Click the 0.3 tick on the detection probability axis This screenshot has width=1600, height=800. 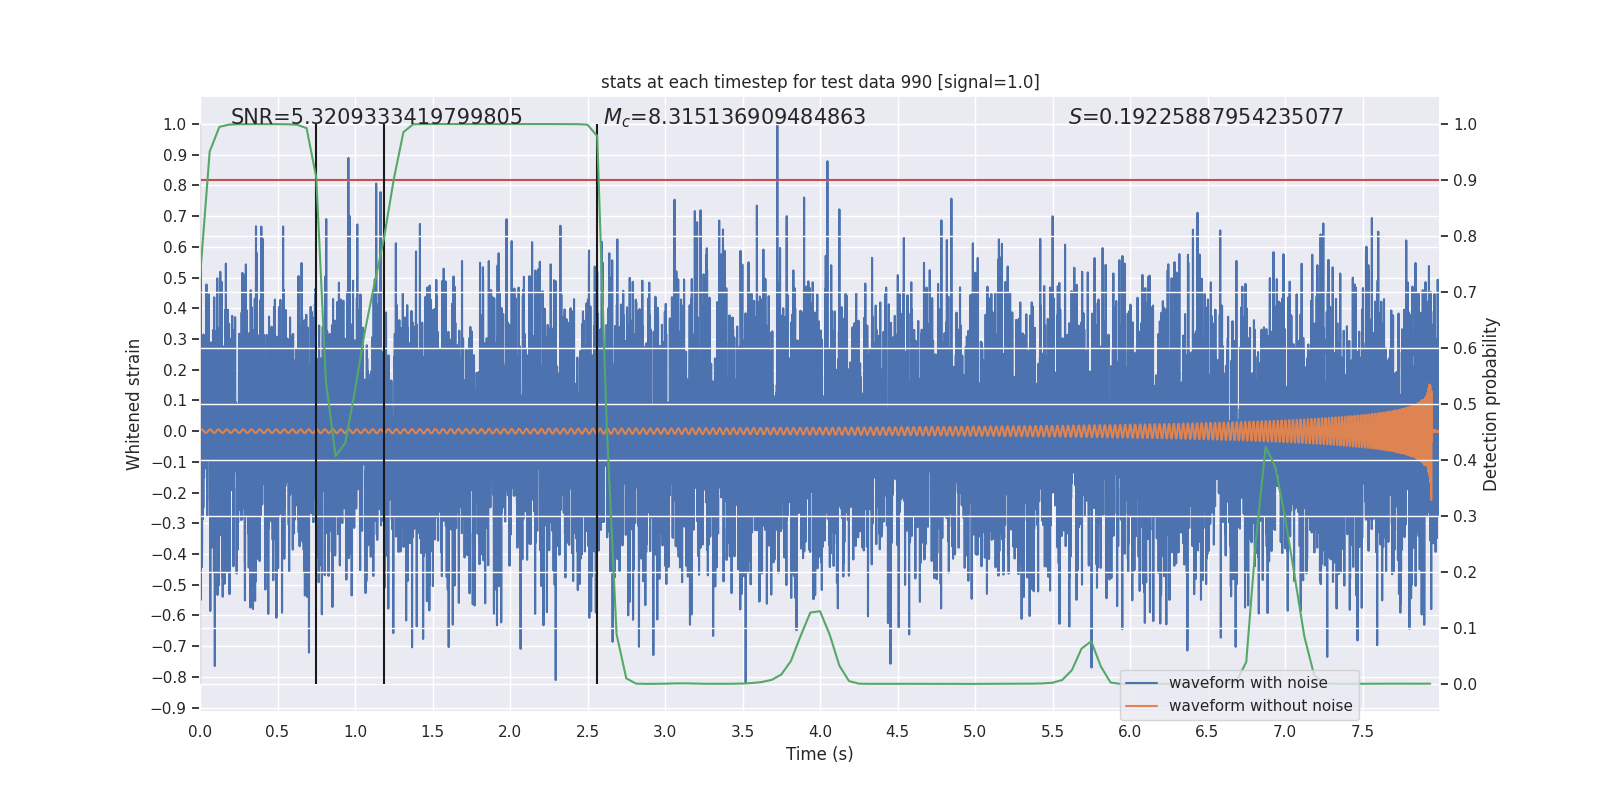tap(1465, 516)
